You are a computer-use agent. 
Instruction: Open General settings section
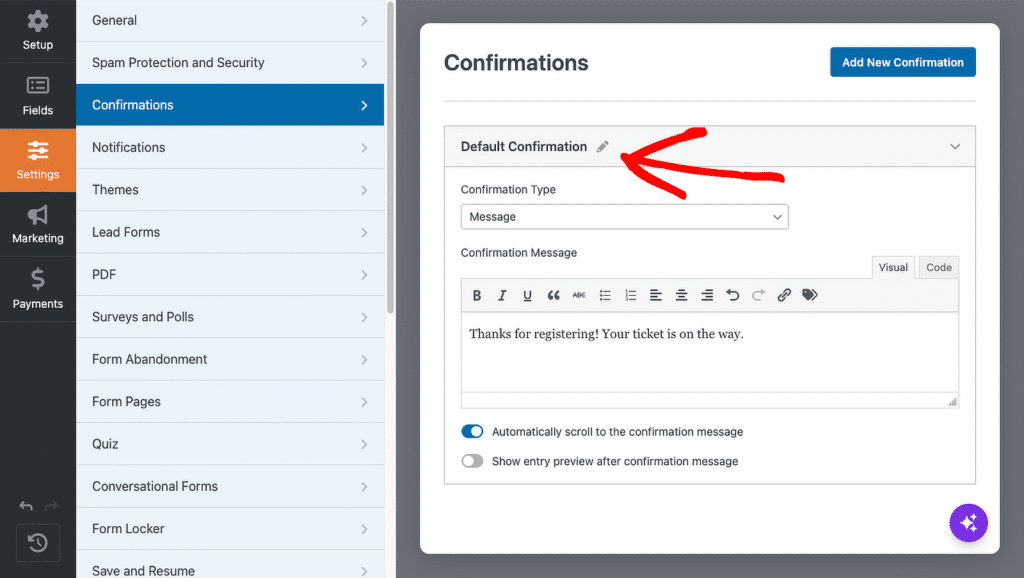pyautogui.click(x=230, y=20)
